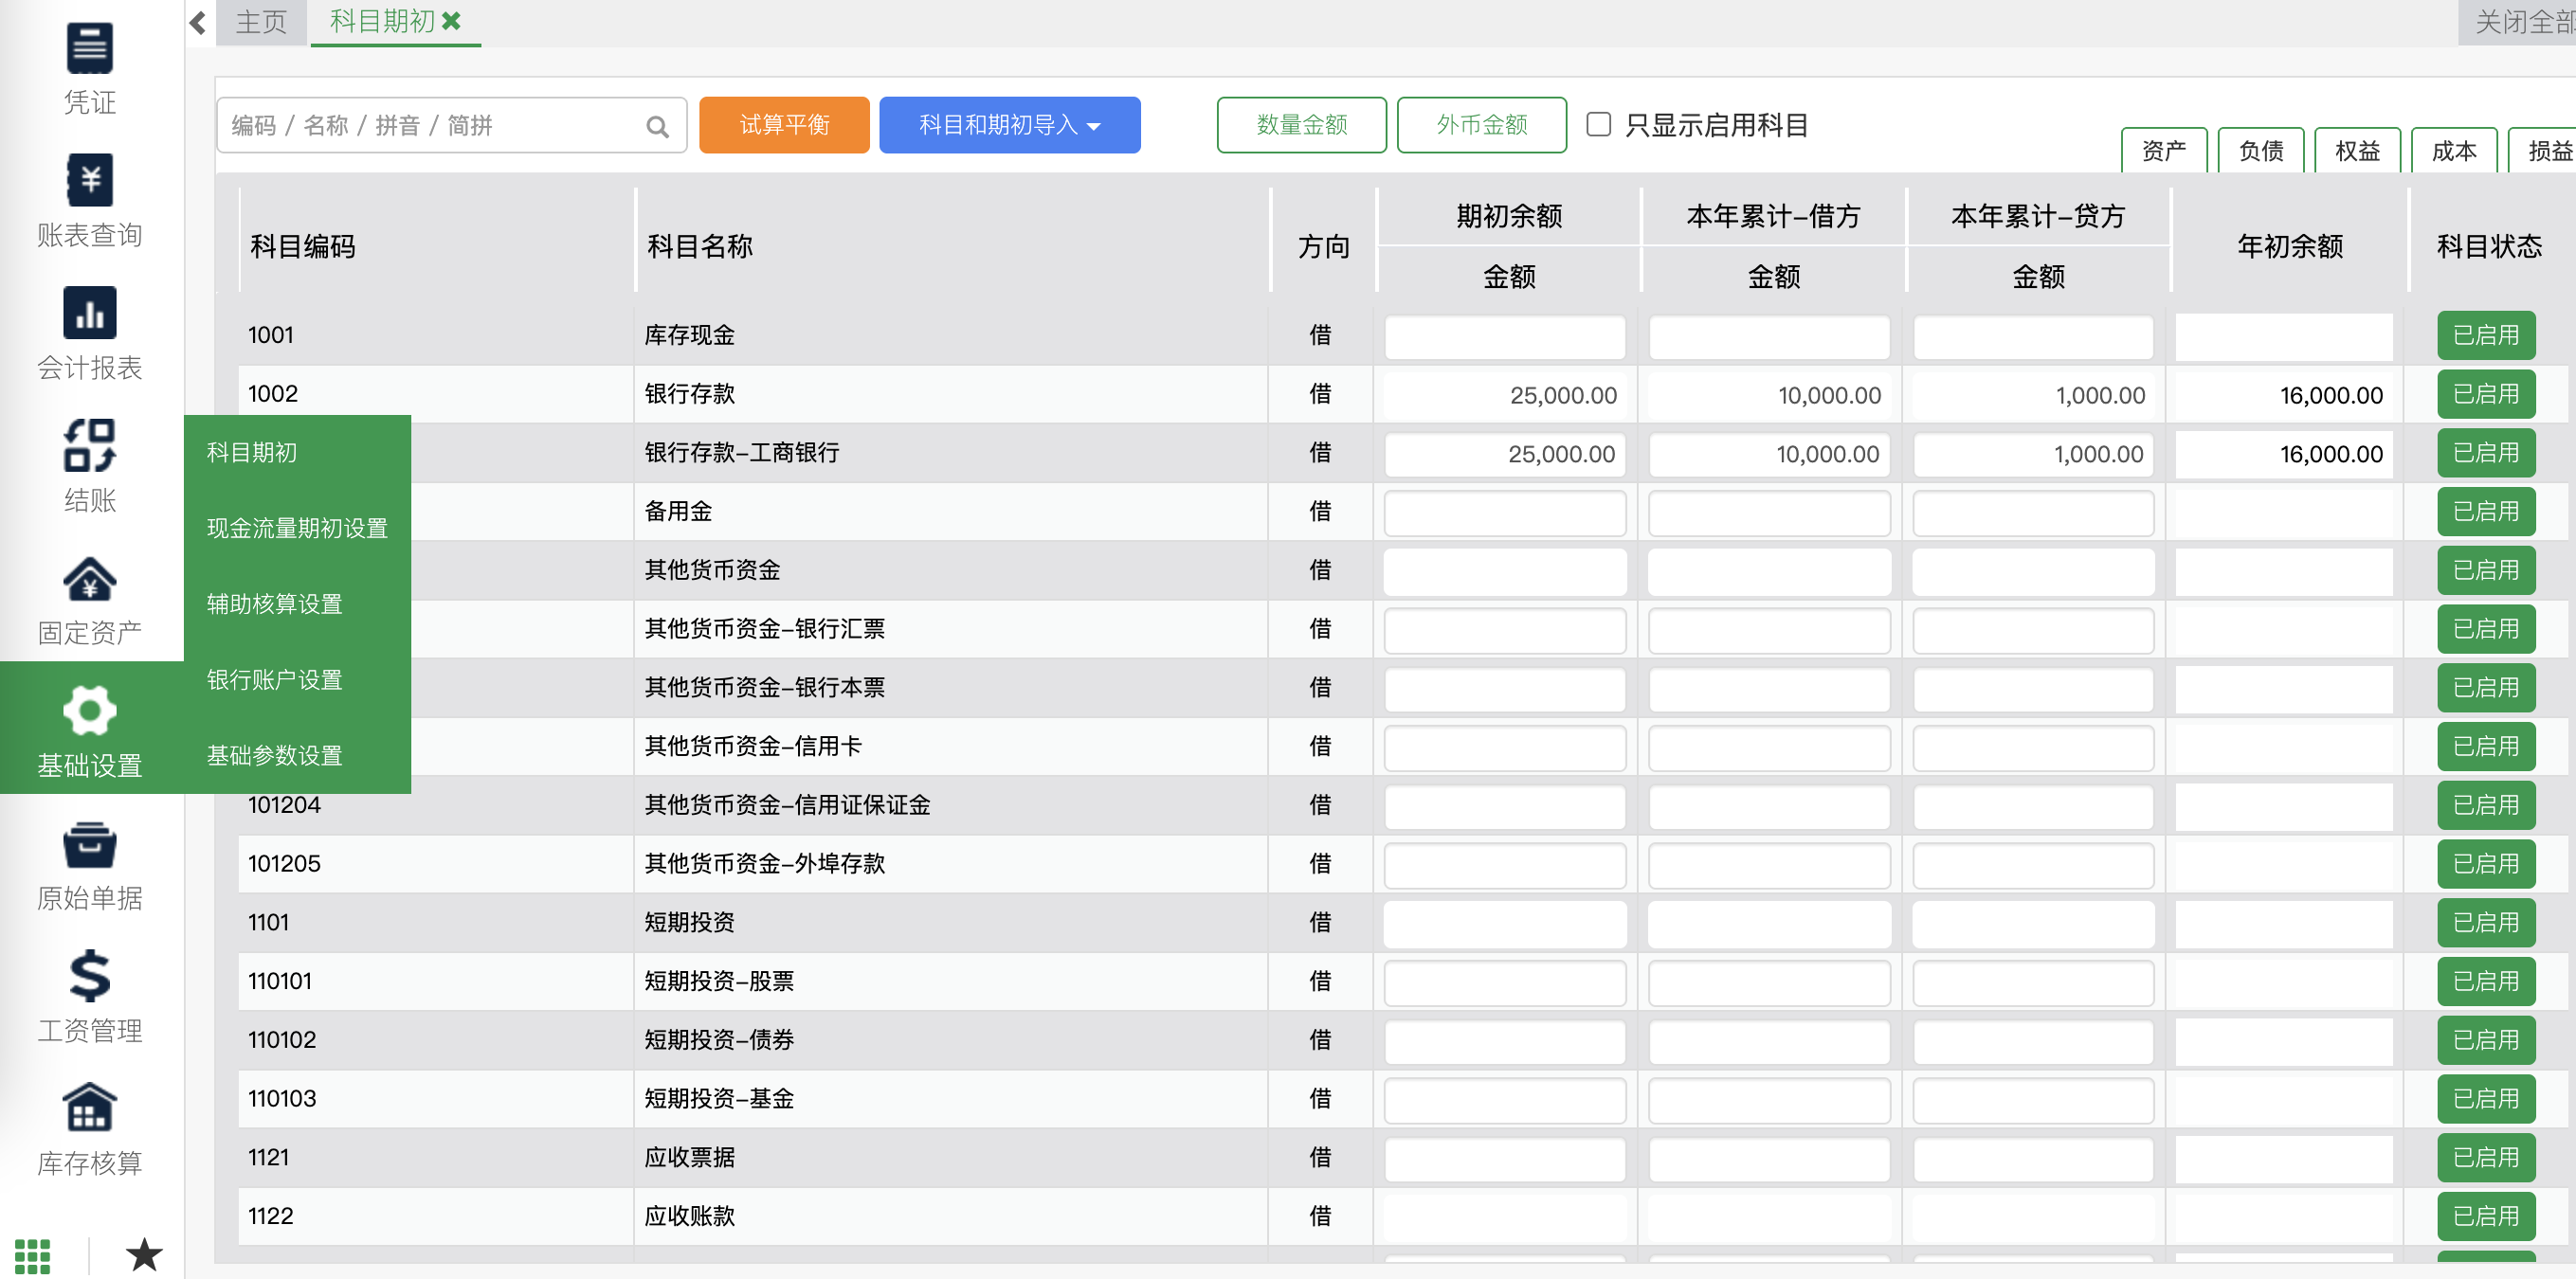Open 工资管理 dollar icon
The width and height of the screenshot is (2576, 1279).
point(89,977)
